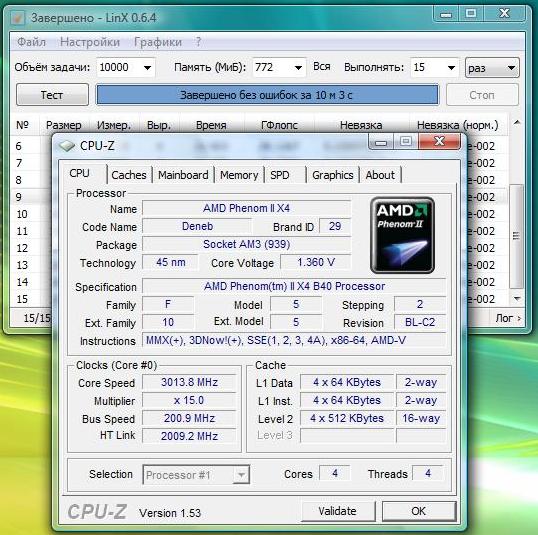Viewport: 538px width, 535px height.
Task: Open the ? help menu in LinX
Action: pos(198,42)
